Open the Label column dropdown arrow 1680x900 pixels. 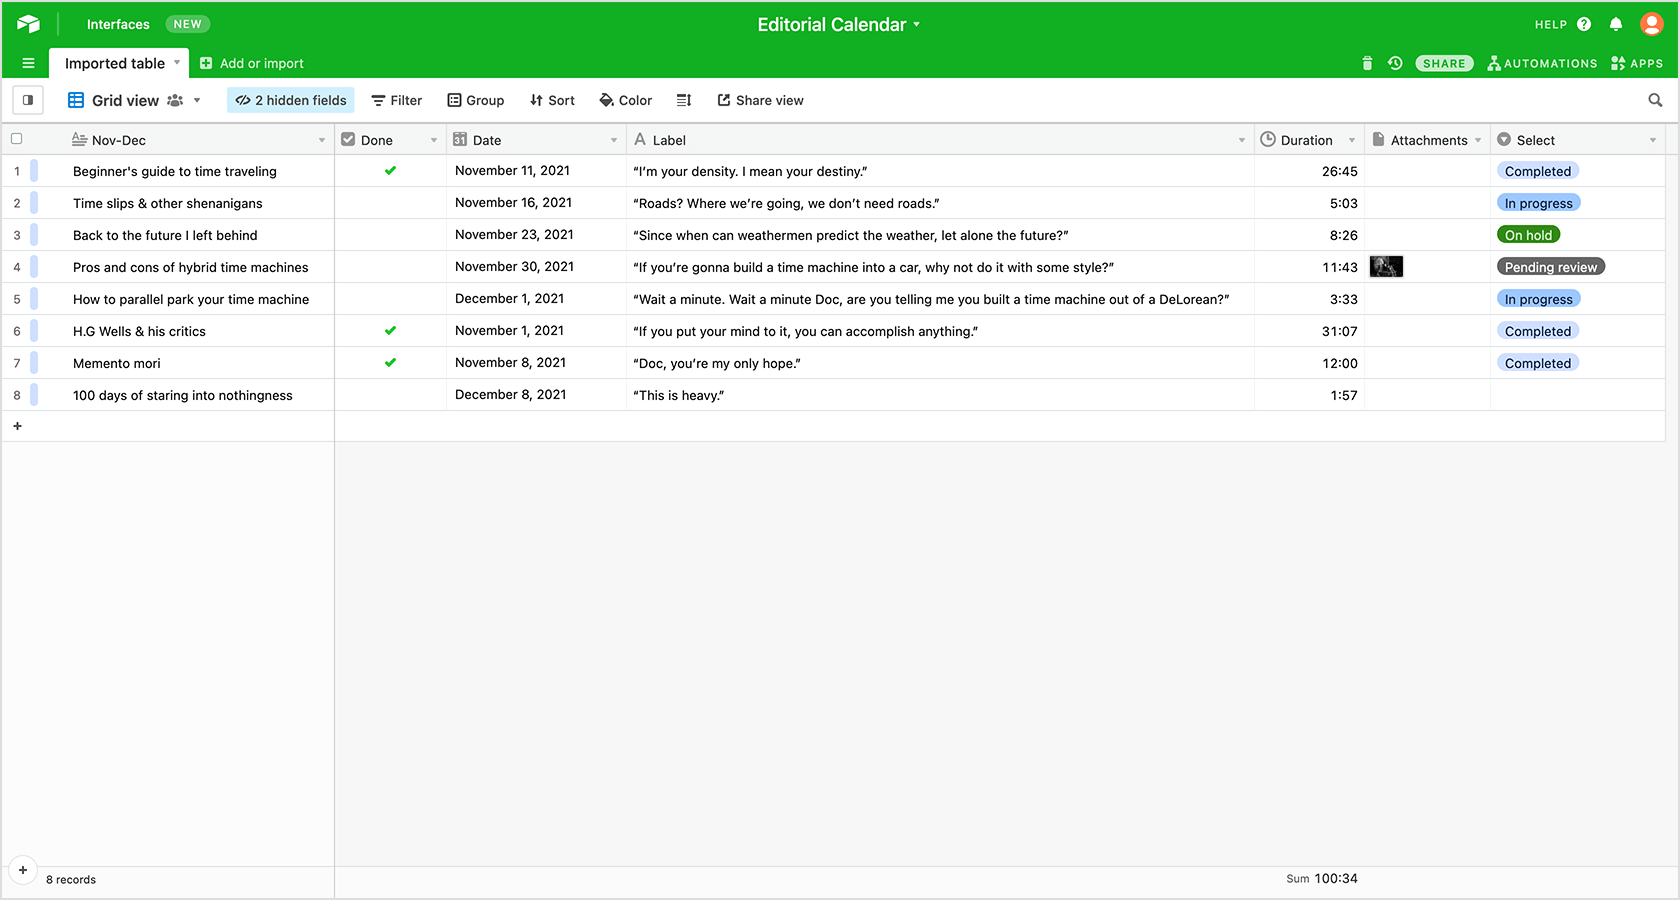point(1241,140)
